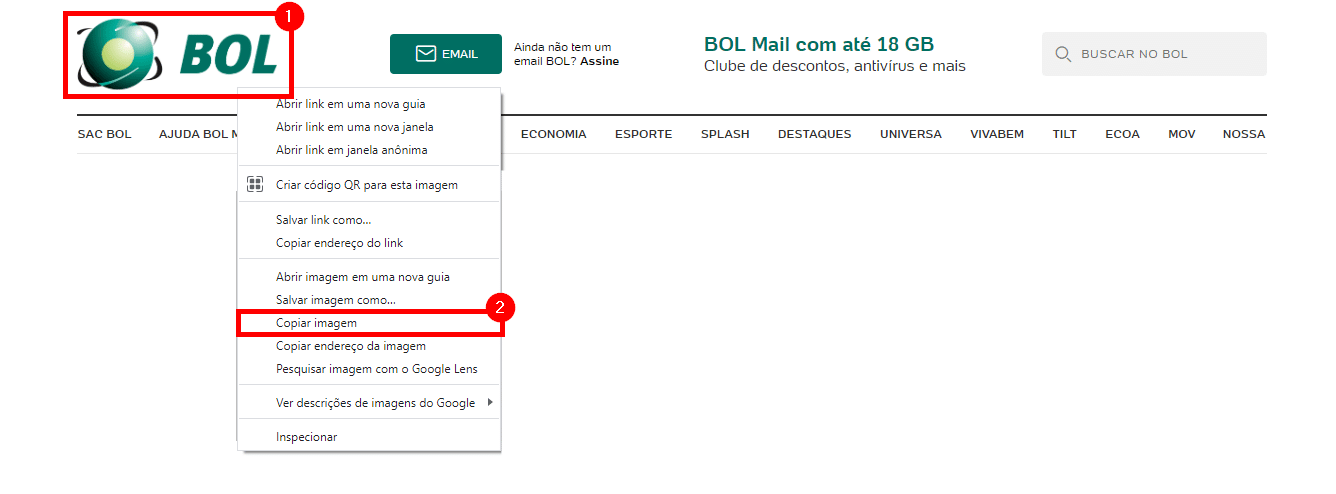The image size is (1336, 494).
Task: Choose Copiar endereço da imagem
Action: pos(369,346)
